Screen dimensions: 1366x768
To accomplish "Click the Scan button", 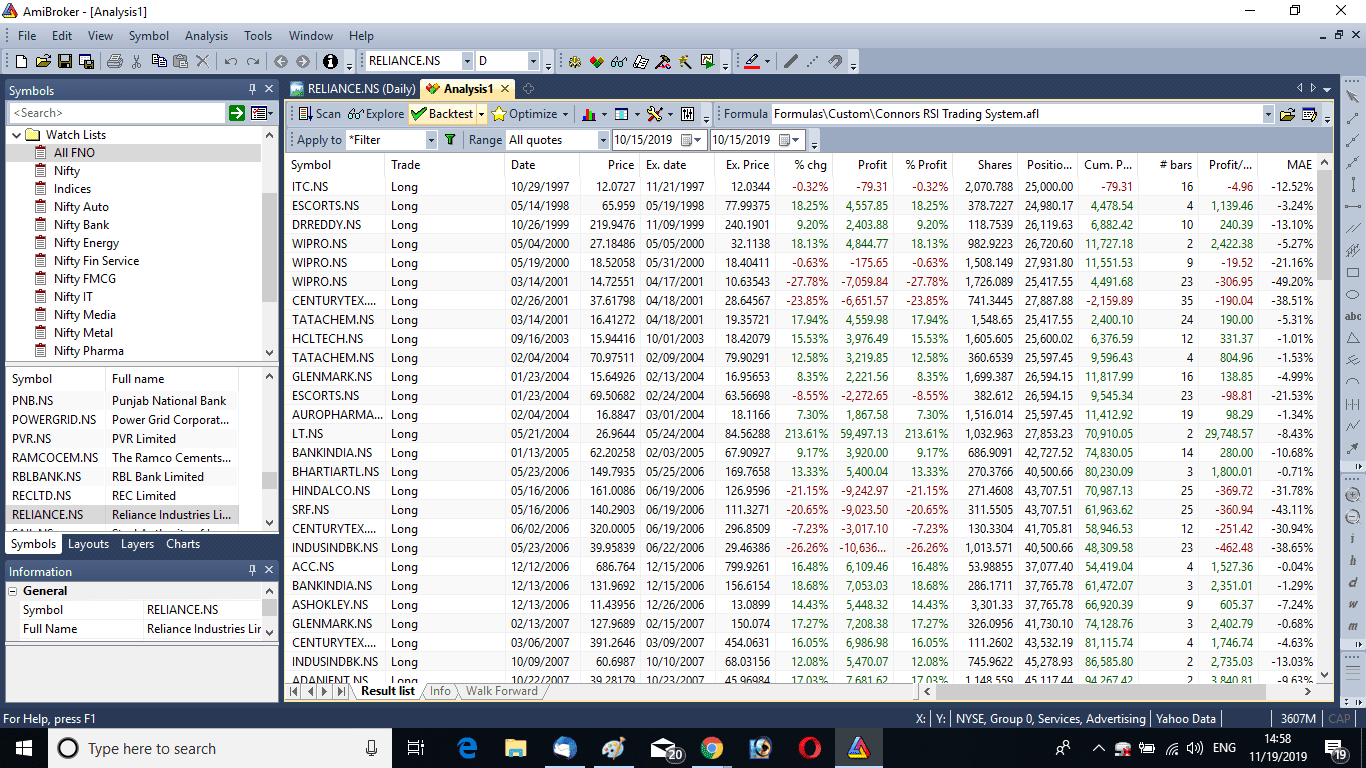I will pos(319,114).
